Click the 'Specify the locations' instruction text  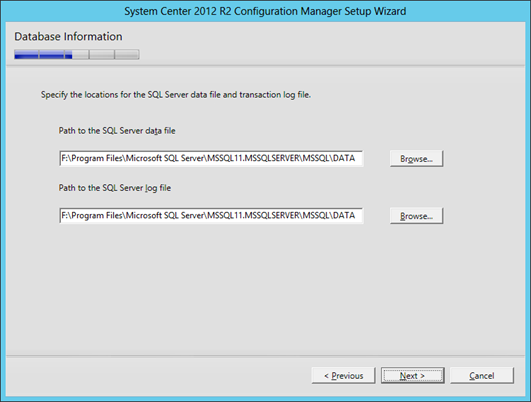pyautogui.click(x=176, y=95)
